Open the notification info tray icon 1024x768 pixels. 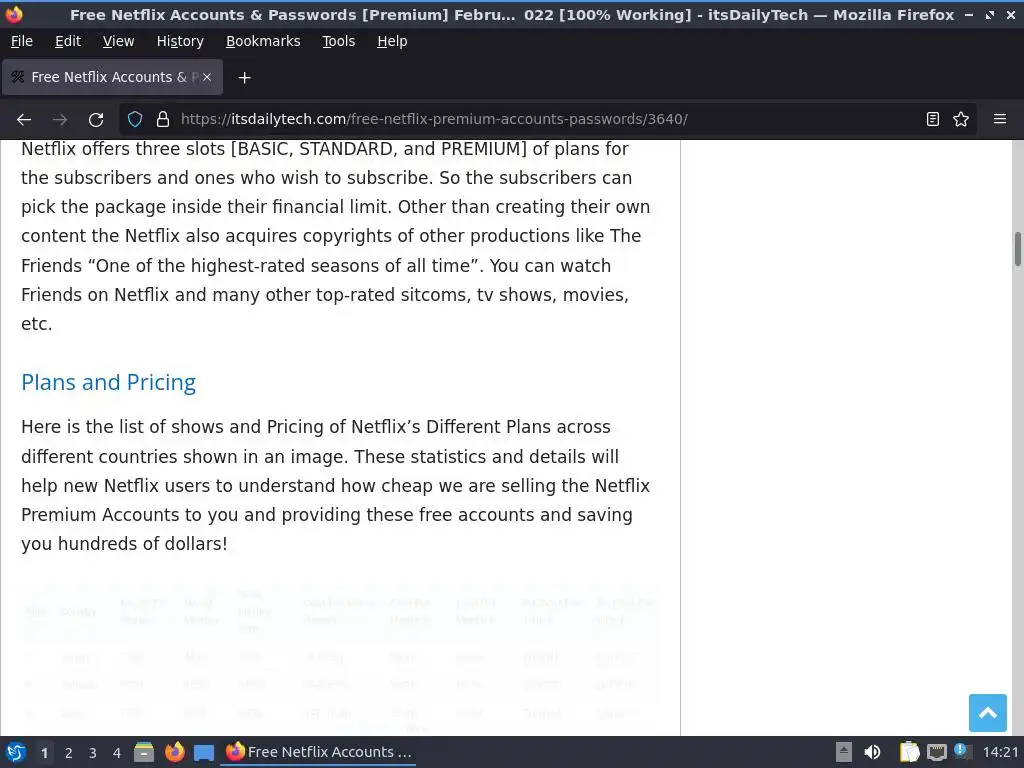tap(961, 751)
